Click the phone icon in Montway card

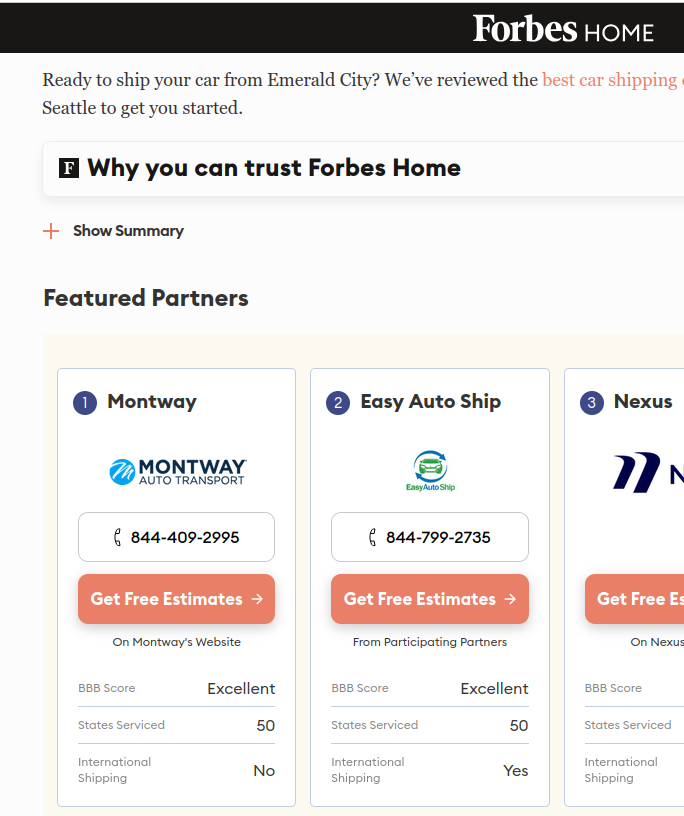click(x=118, y=538)
